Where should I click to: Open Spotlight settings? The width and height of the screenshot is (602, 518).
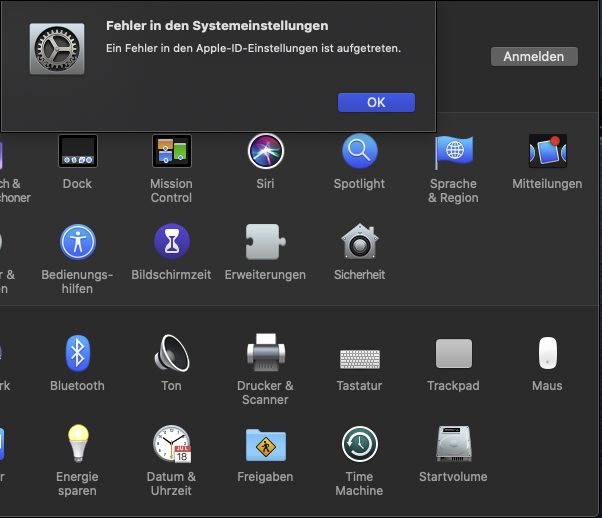tap(359, 152)
